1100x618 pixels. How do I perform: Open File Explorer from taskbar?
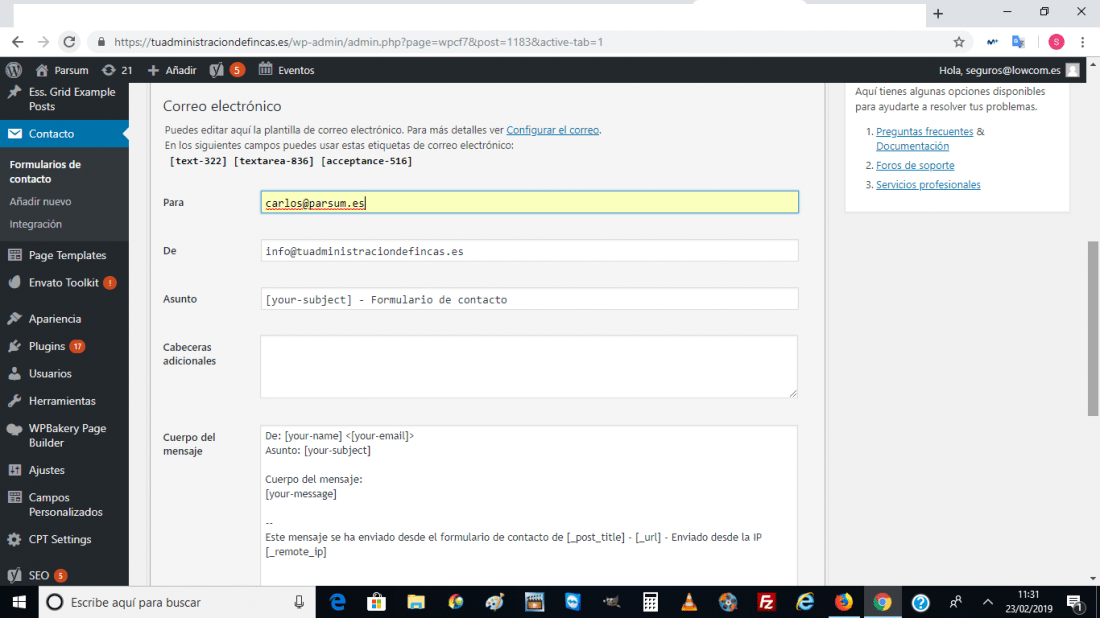(416, 602)
